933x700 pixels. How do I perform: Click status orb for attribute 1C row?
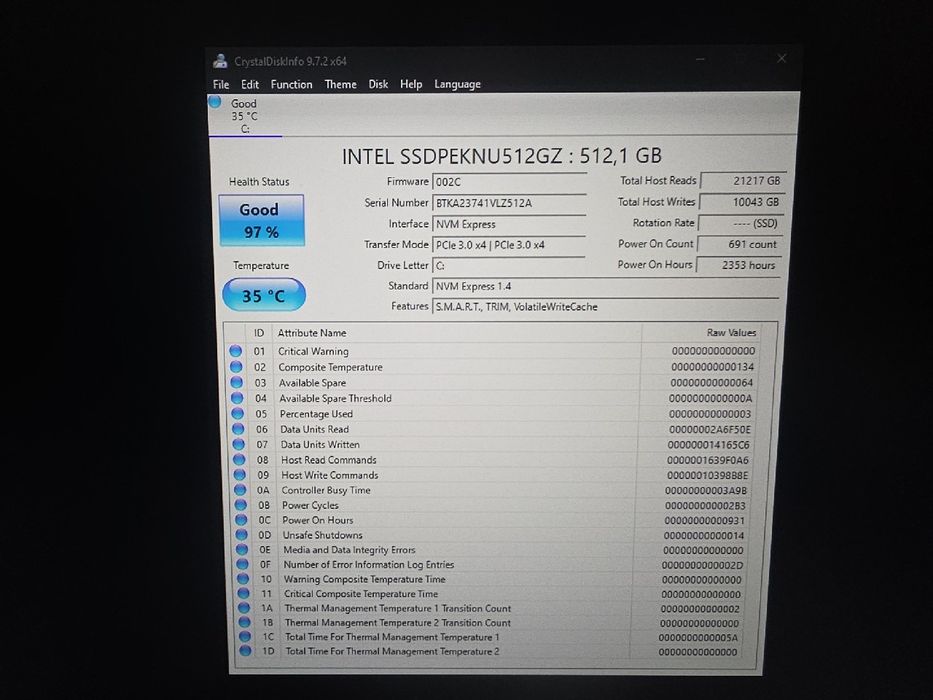pos(245,636)
